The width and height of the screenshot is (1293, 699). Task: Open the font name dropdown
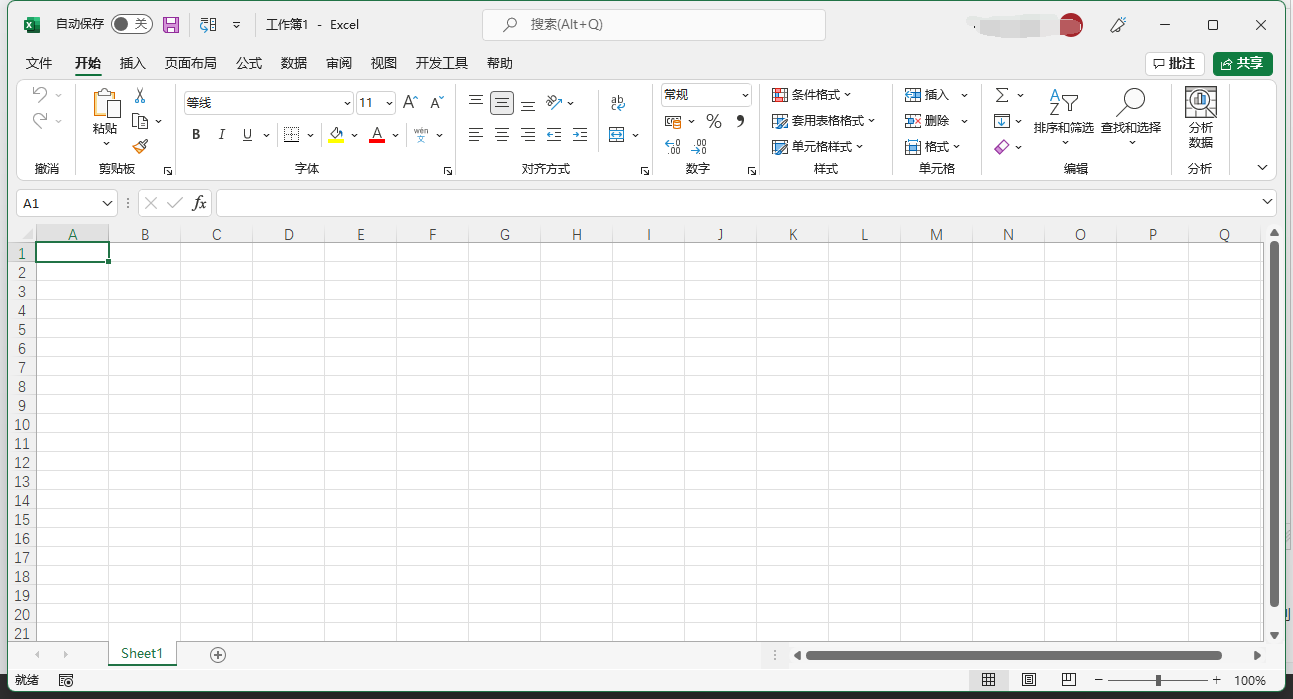tap(347, 103)
